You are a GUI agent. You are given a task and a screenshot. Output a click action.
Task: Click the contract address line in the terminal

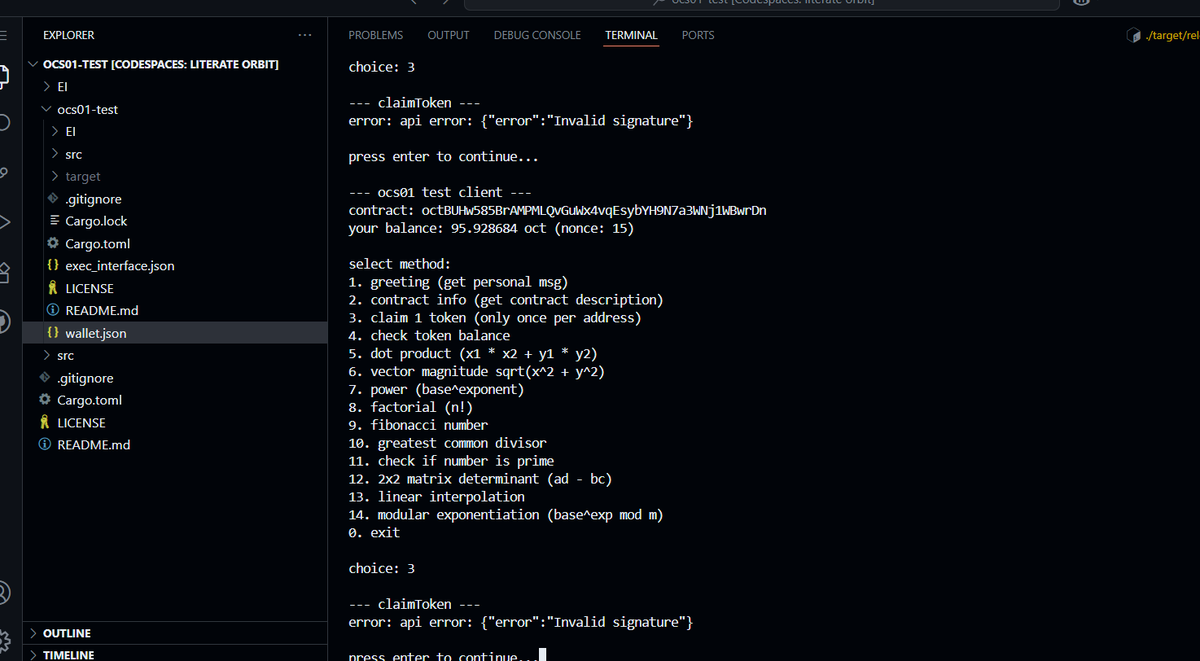(x=558, y=210)
